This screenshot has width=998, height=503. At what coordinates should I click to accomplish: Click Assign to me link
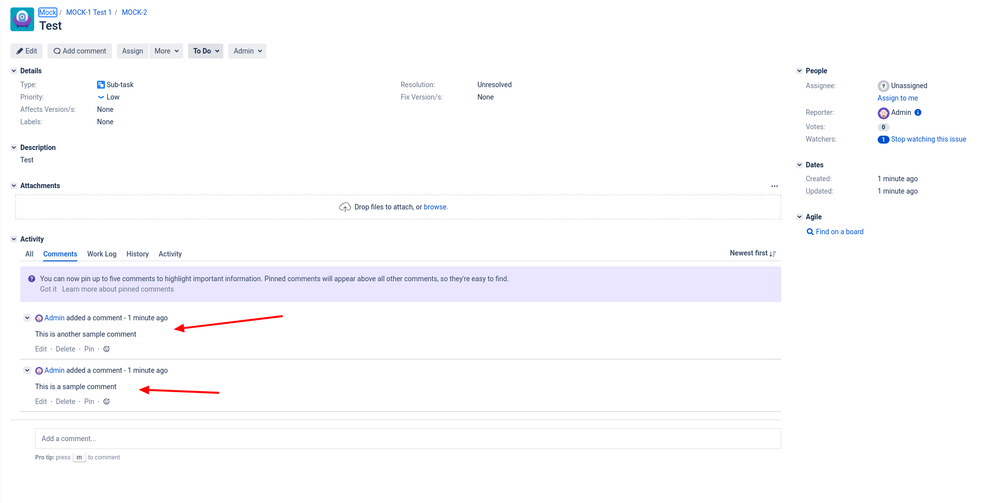click(x=897, y=98)
